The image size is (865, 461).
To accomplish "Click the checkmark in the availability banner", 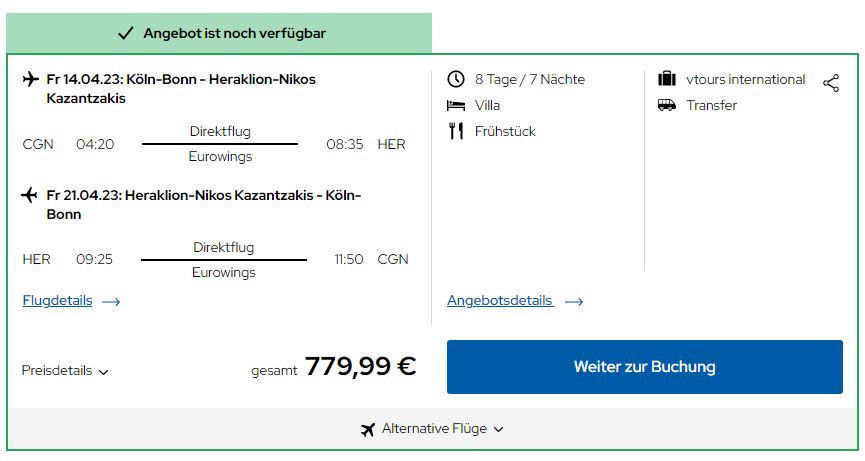I will [126, 33].
